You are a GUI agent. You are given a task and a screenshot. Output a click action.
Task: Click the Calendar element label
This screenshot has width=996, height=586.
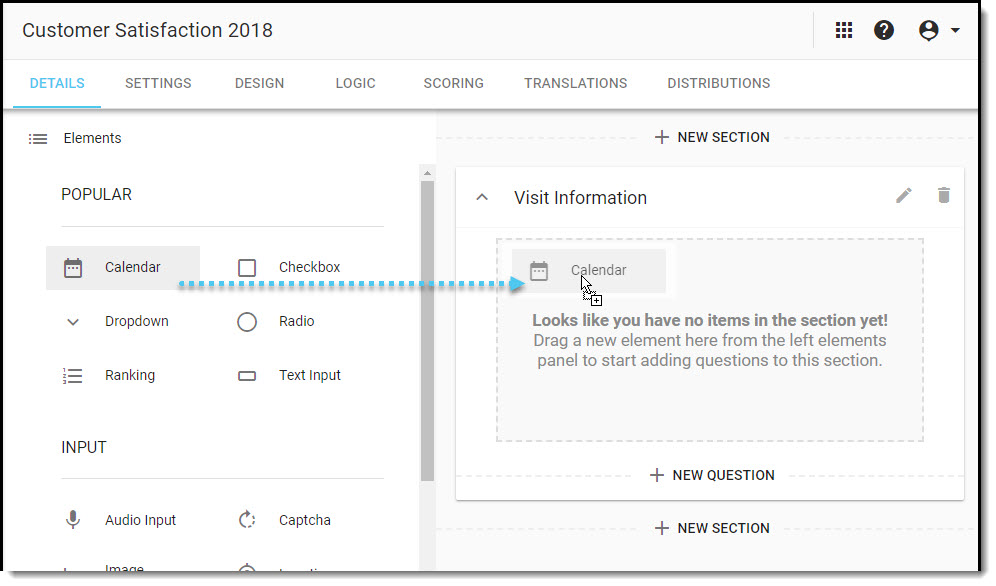132,267
